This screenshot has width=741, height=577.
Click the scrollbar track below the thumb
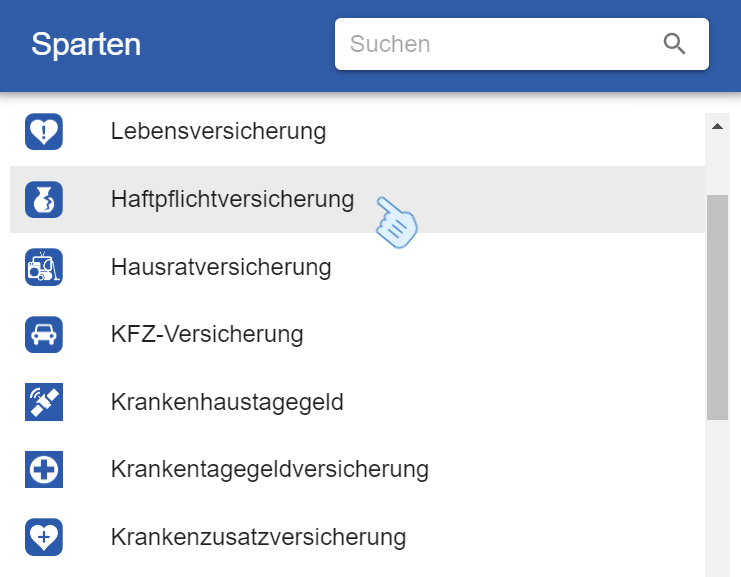[x=717, y=500]
